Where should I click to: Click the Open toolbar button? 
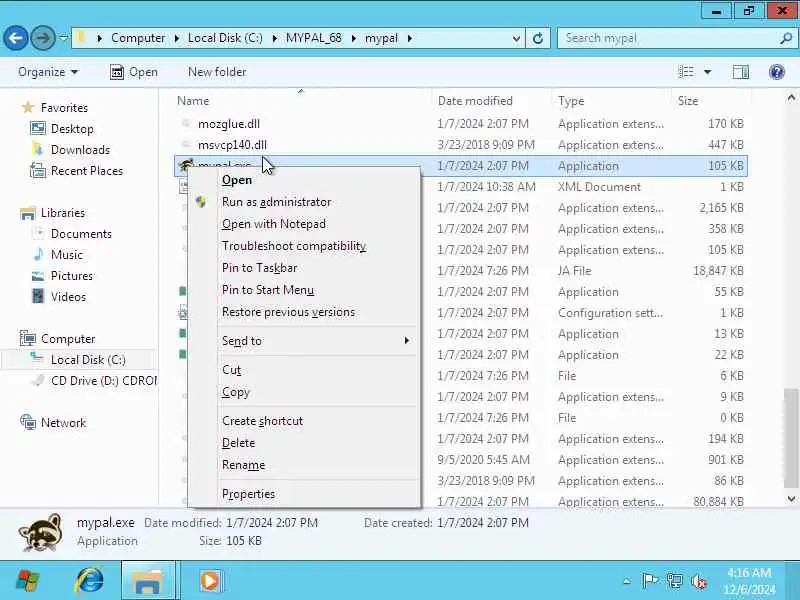coord(134,72)
